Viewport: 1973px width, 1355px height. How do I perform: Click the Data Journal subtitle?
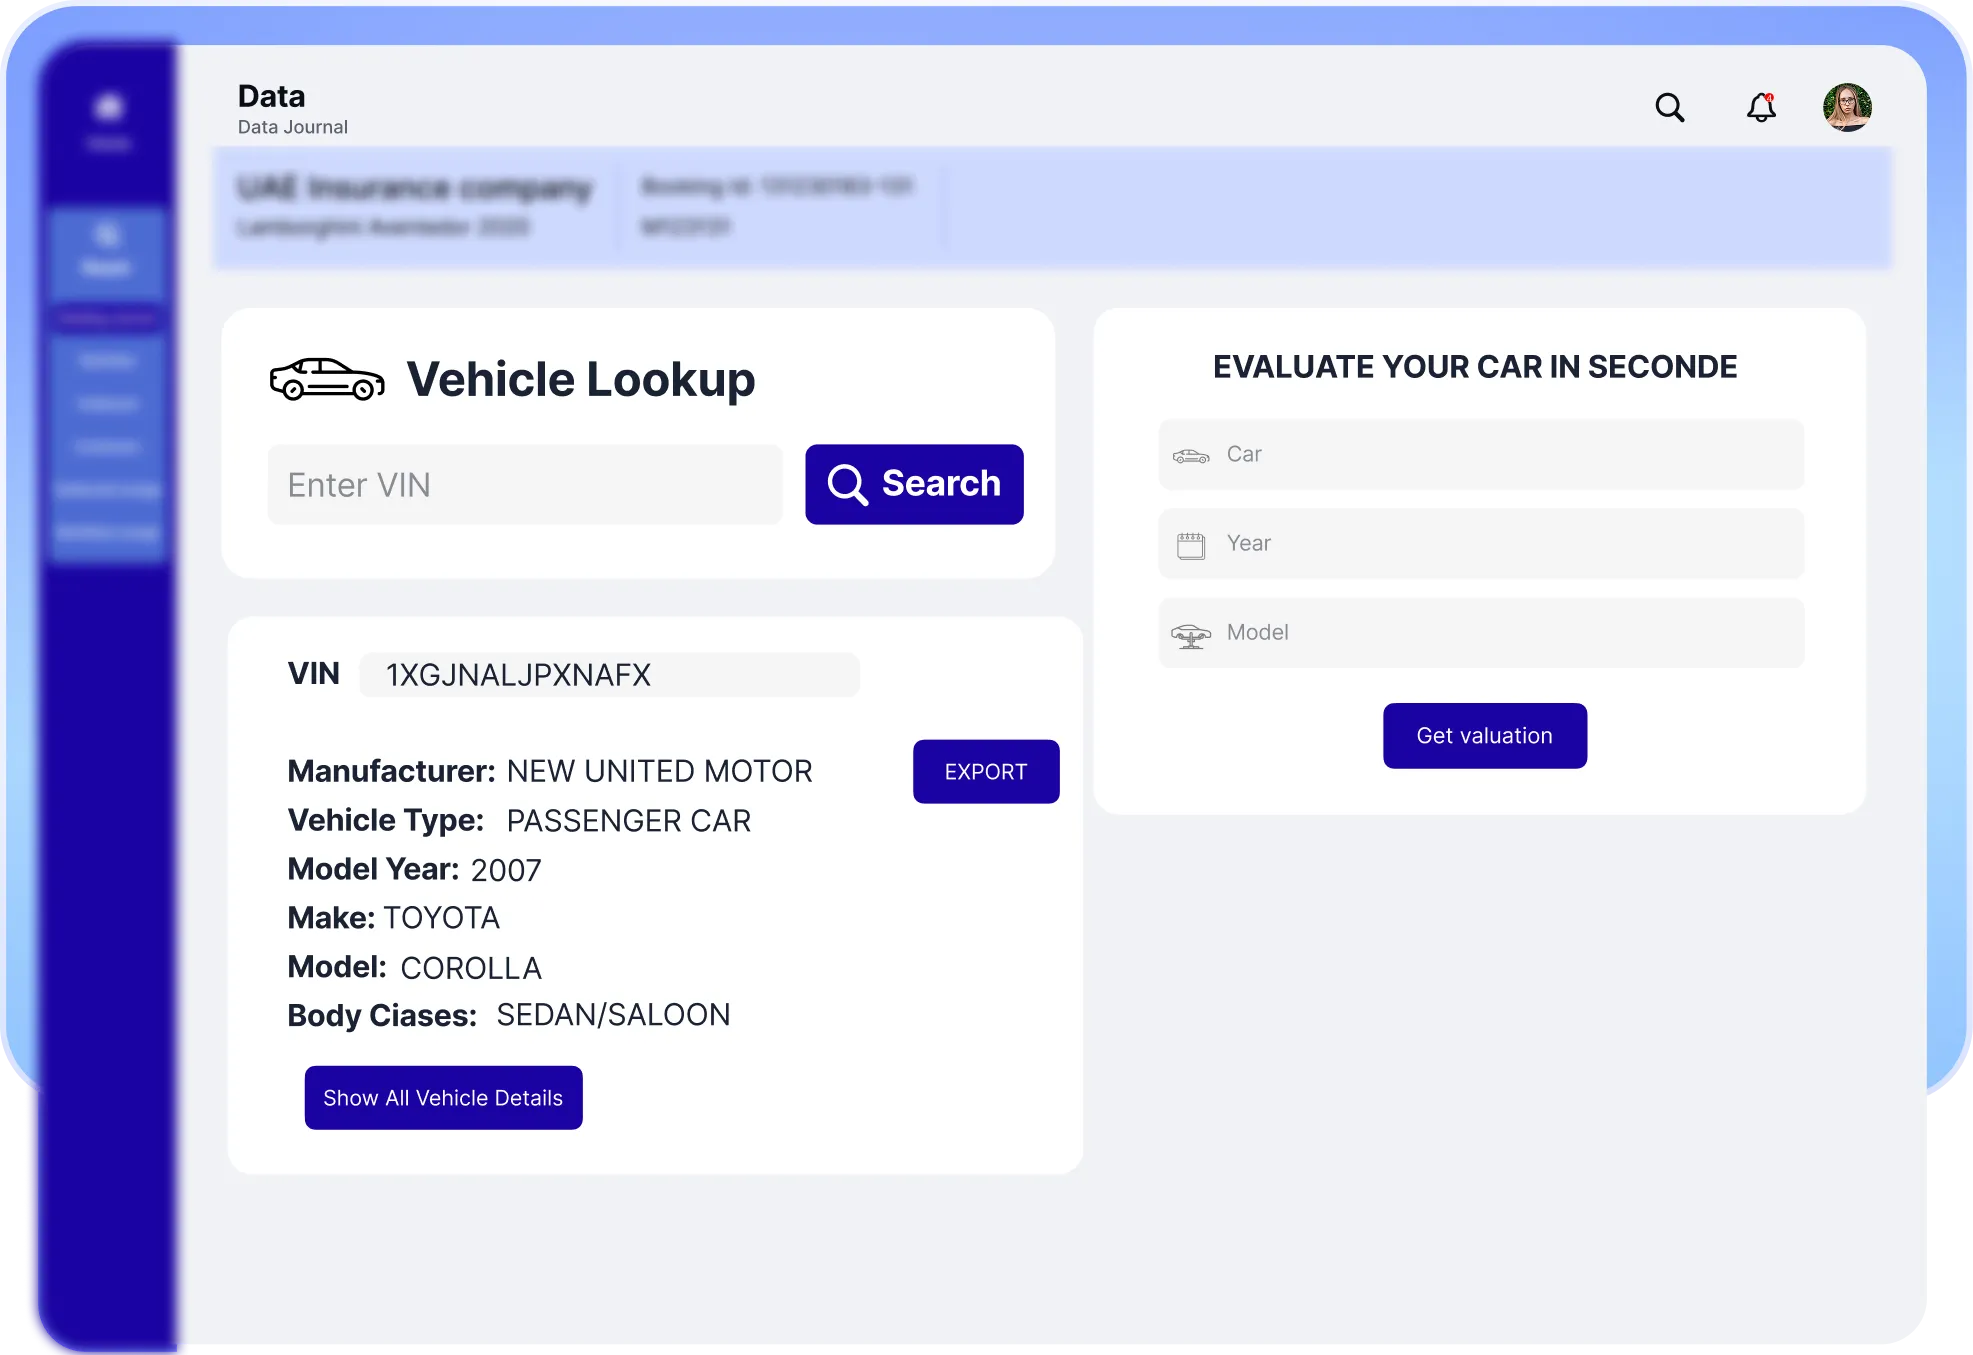pyautogui.click(x=293, y=127)
